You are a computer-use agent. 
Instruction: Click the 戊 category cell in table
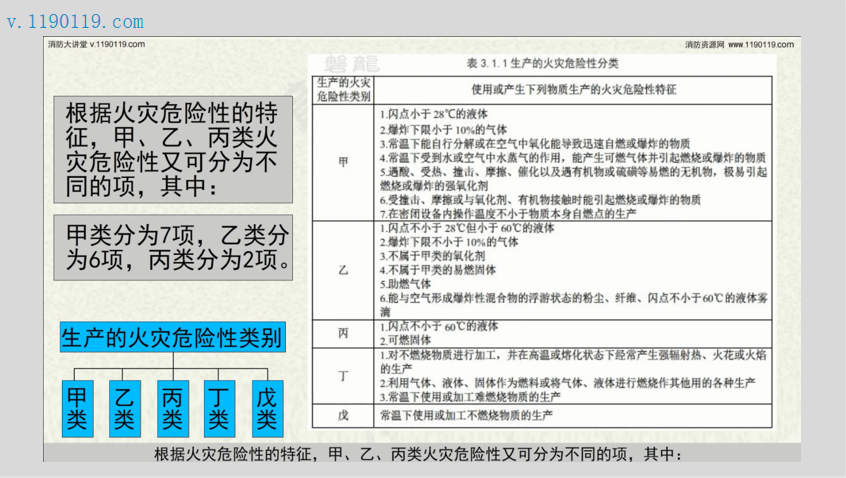[343, 415]
